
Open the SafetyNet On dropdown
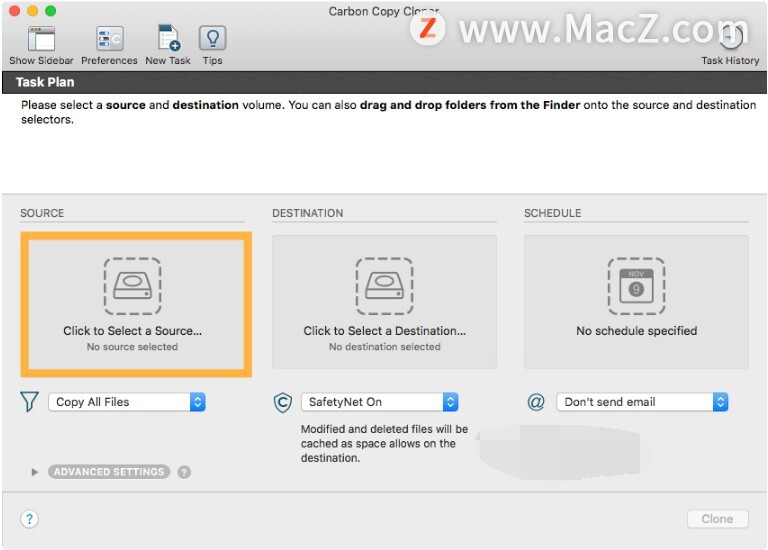coord(380,402)
